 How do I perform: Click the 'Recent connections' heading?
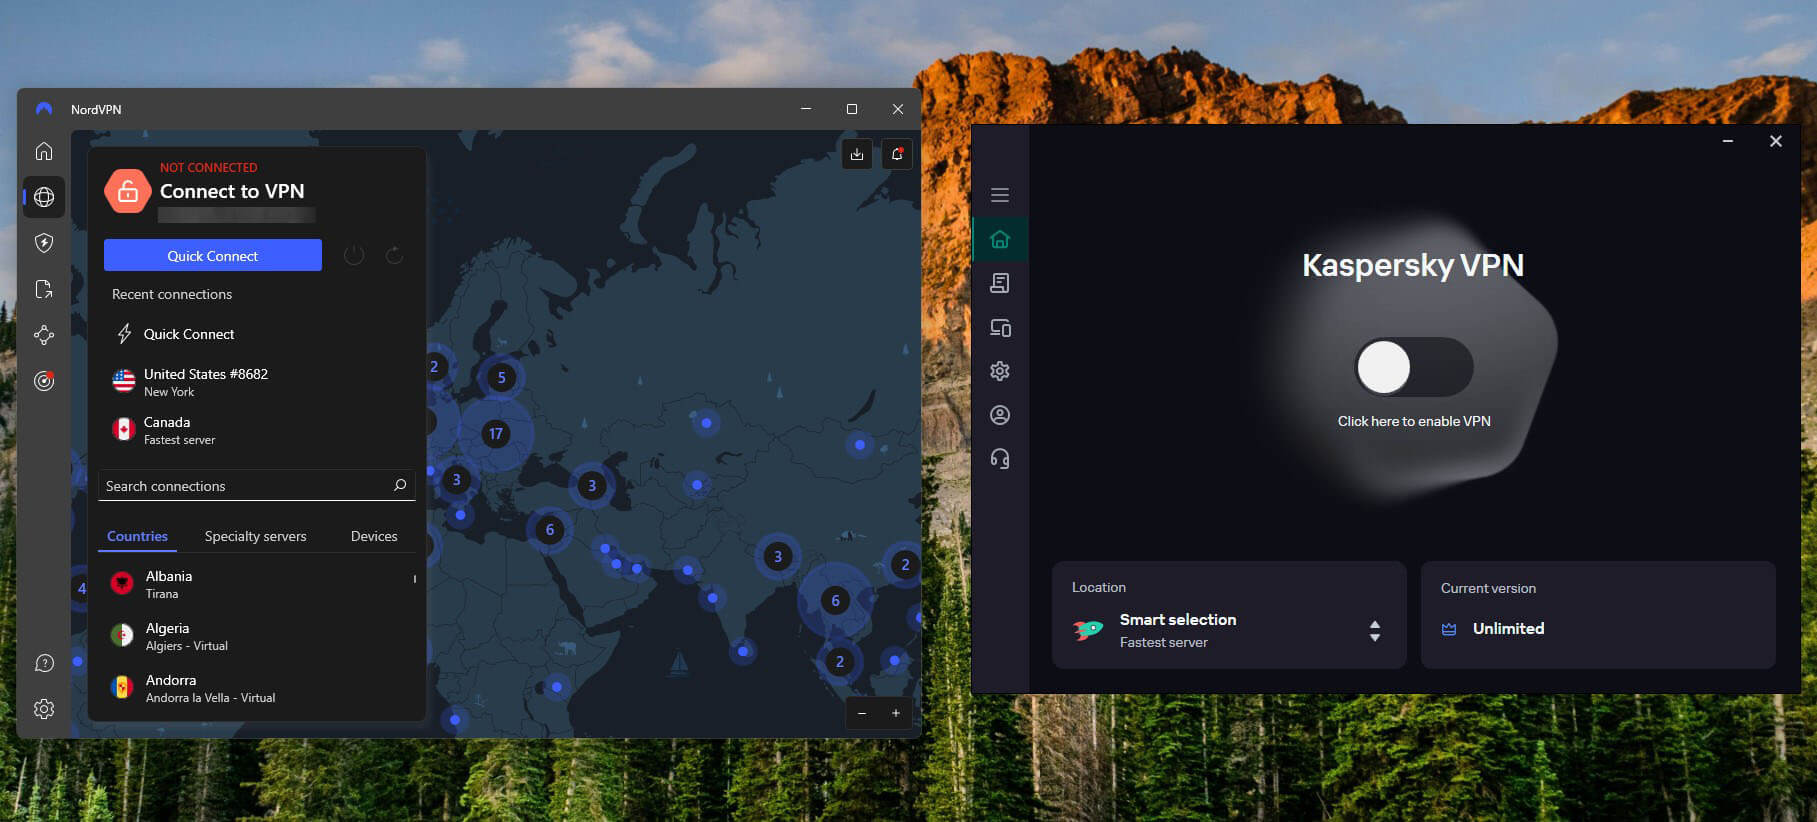[172, 294]
